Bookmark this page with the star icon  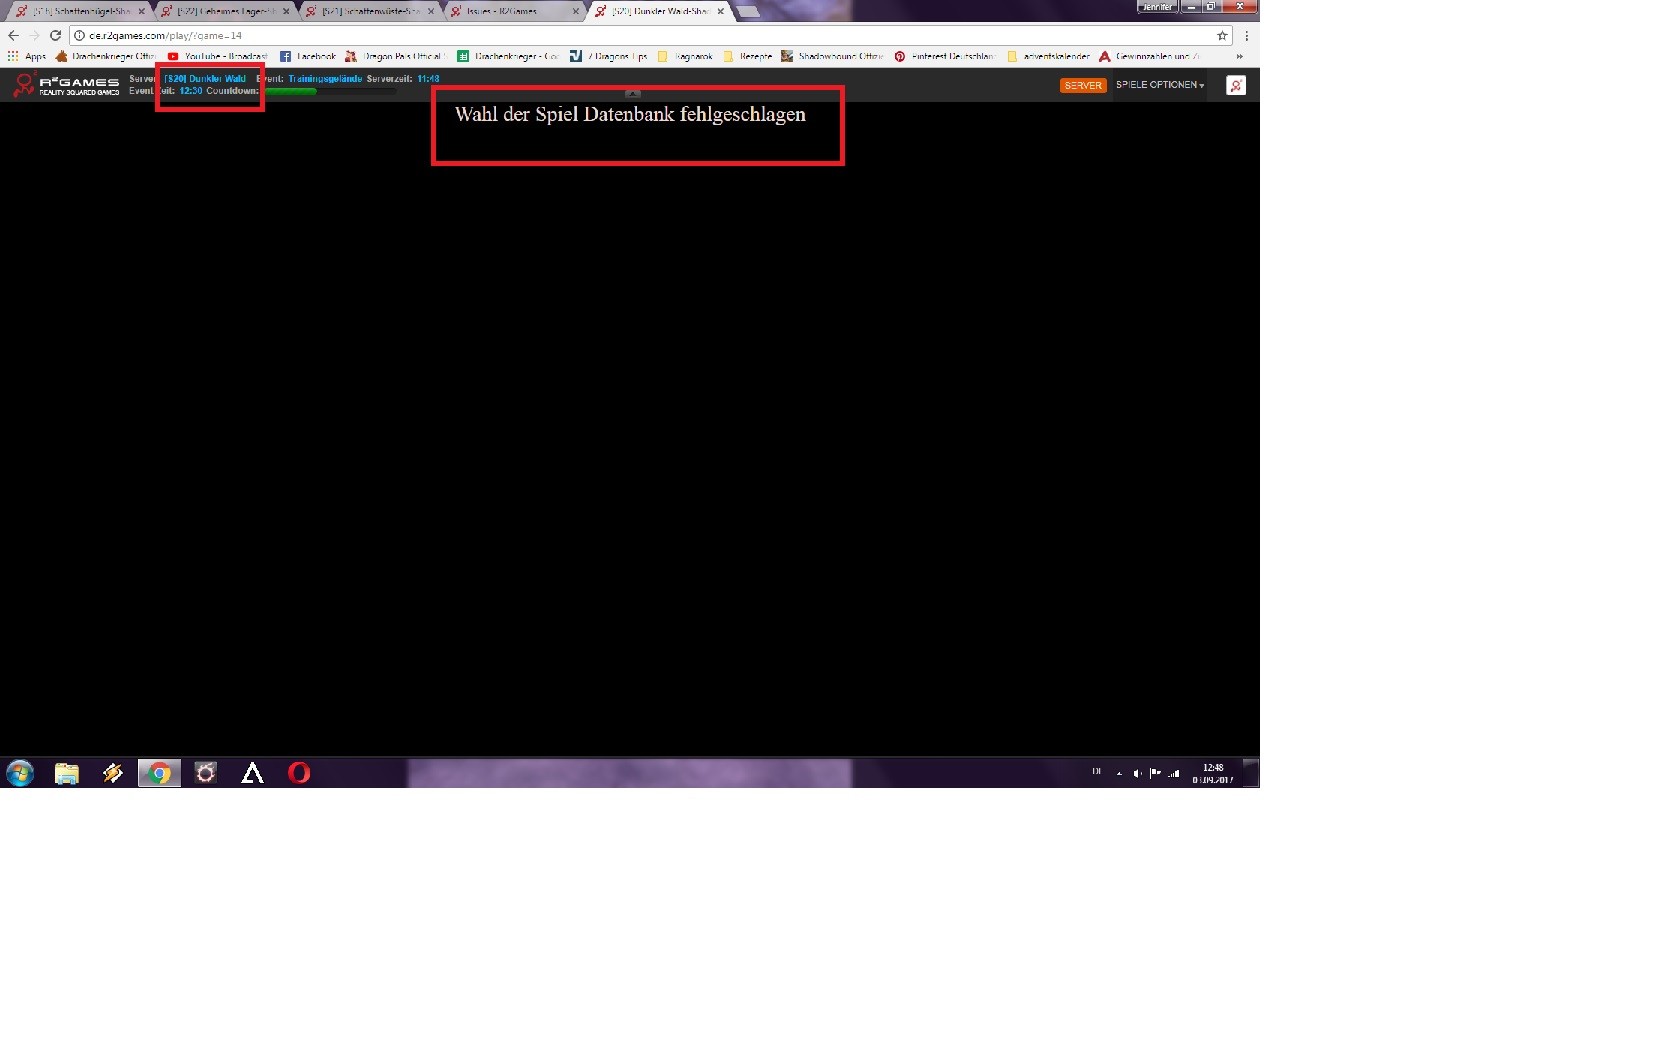[x=1222, y=35]
